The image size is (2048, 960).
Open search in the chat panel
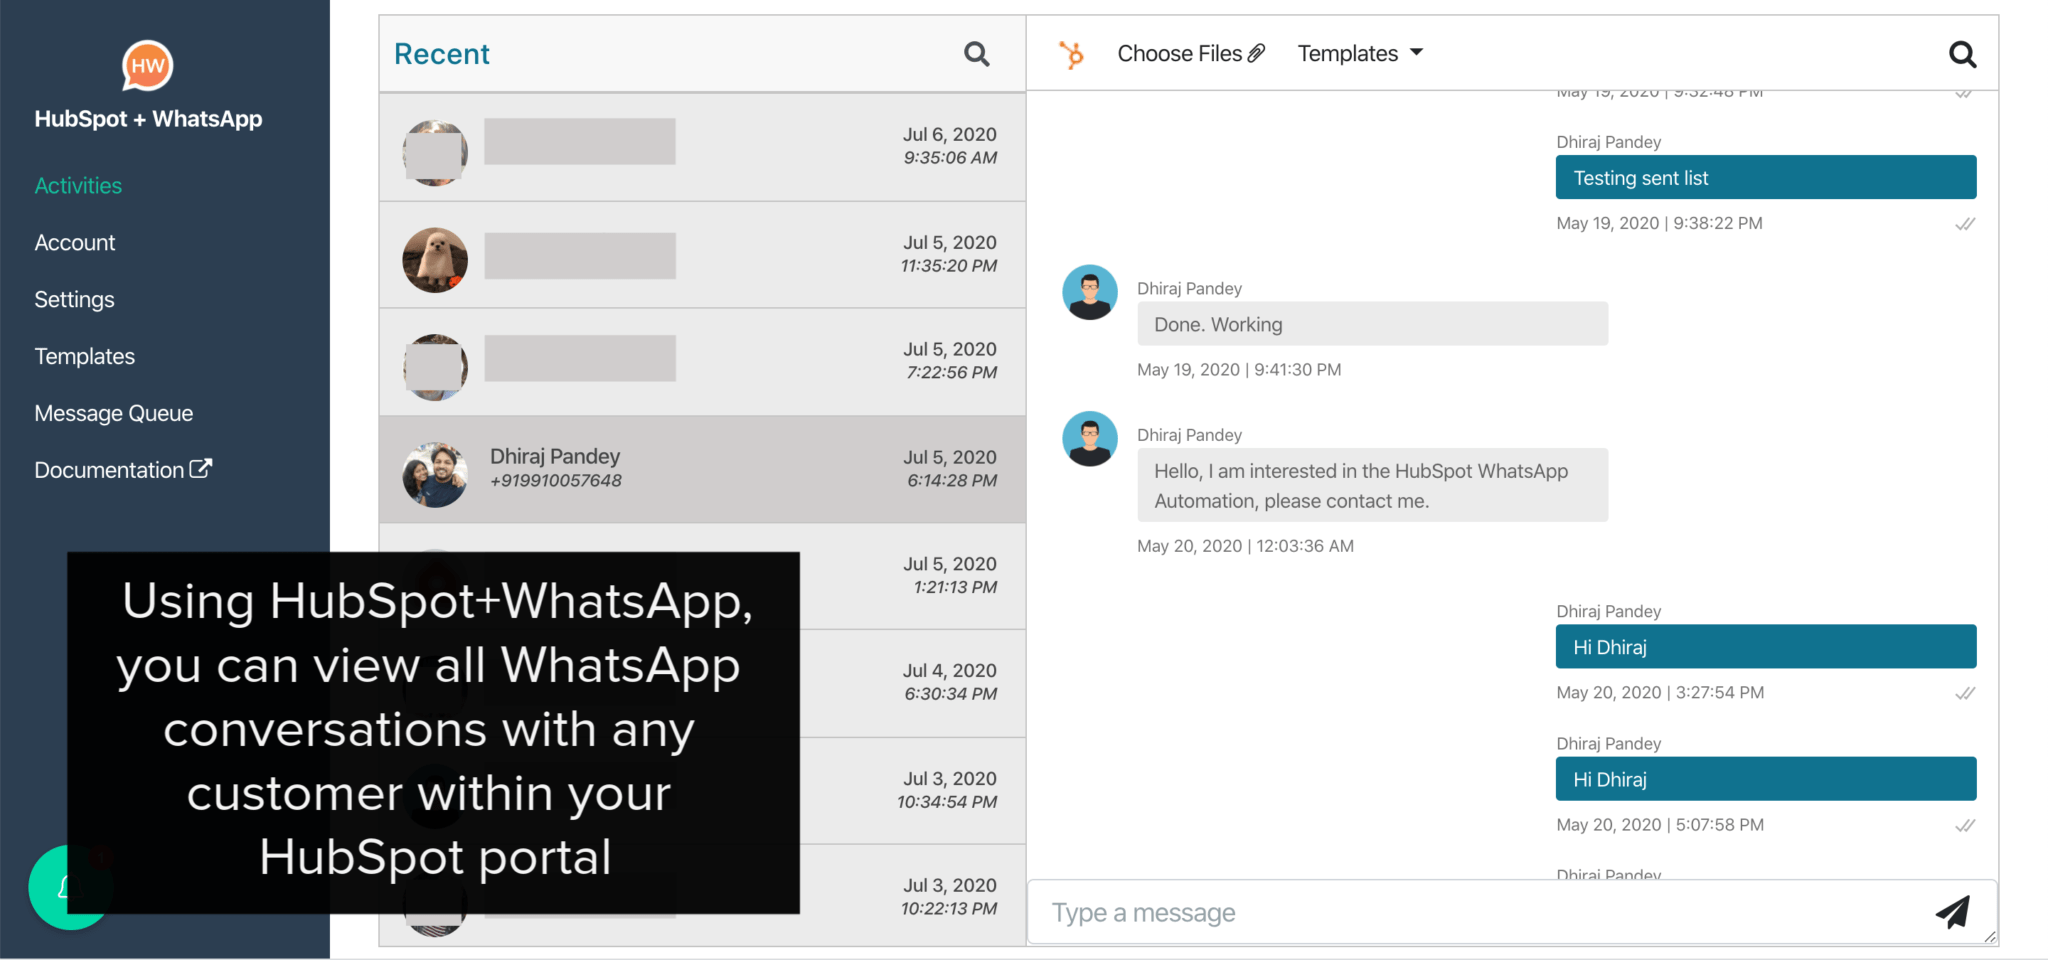(1962, 55)
